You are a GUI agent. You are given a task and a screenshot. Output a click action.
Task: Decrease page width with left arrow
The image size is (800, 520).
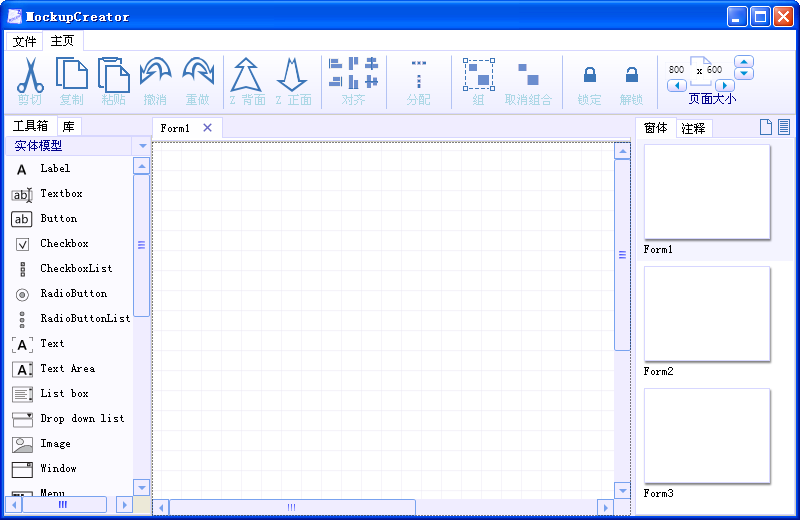677,86
